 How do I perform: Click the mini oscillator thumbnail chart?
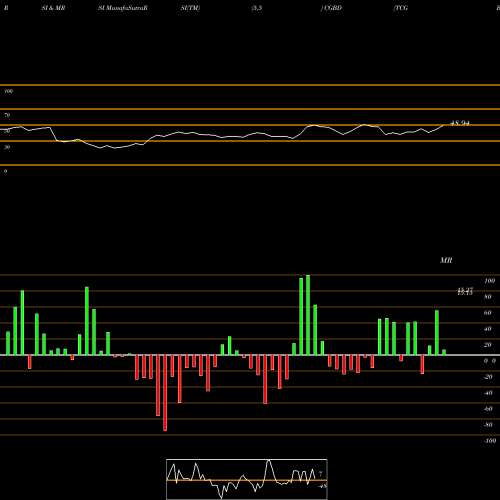click(247, 479)
